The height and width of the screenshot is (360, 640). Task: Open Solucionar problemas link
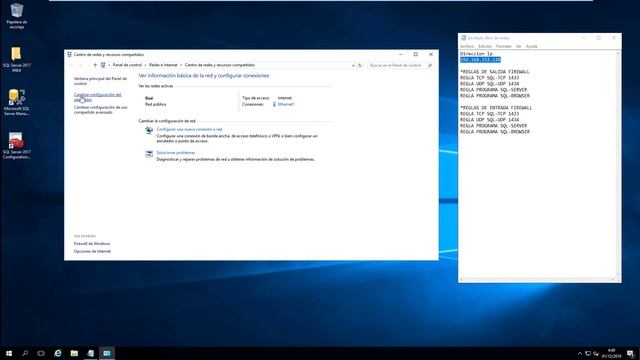[176, 153]
